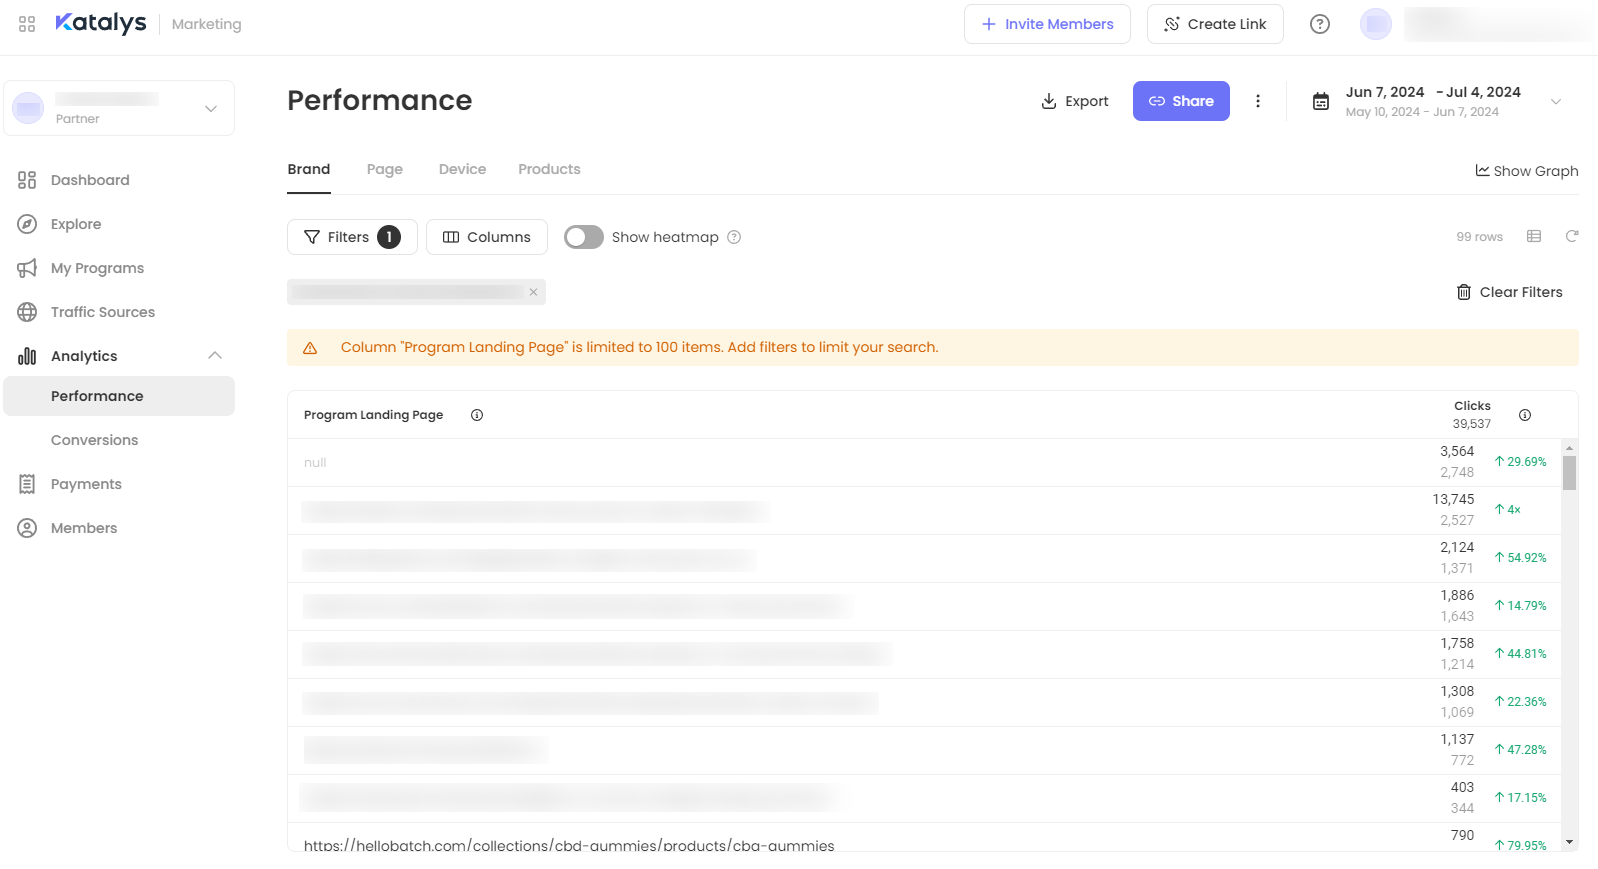The width and height of the screenshot is (1598, 869).
Task: Open the three-dot more options menu
Action: (1258, 101)
